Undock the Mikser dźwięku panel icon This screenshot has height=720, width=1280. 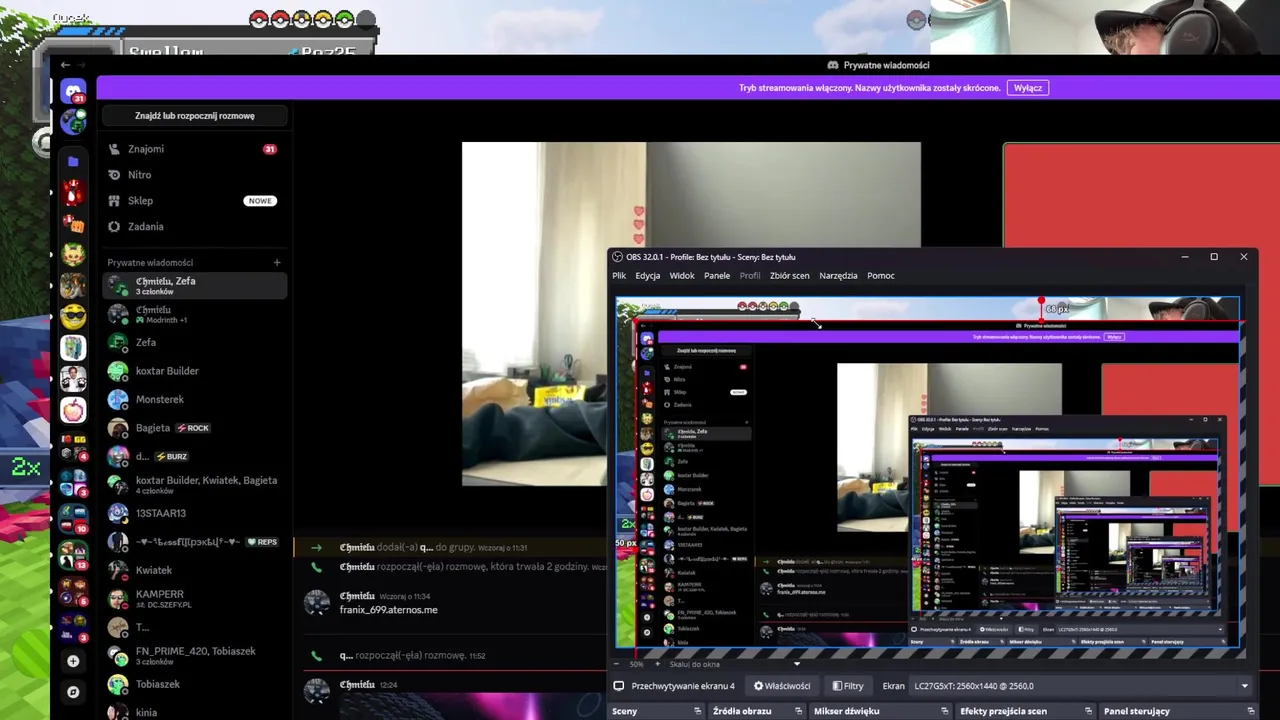pos(944,711)
